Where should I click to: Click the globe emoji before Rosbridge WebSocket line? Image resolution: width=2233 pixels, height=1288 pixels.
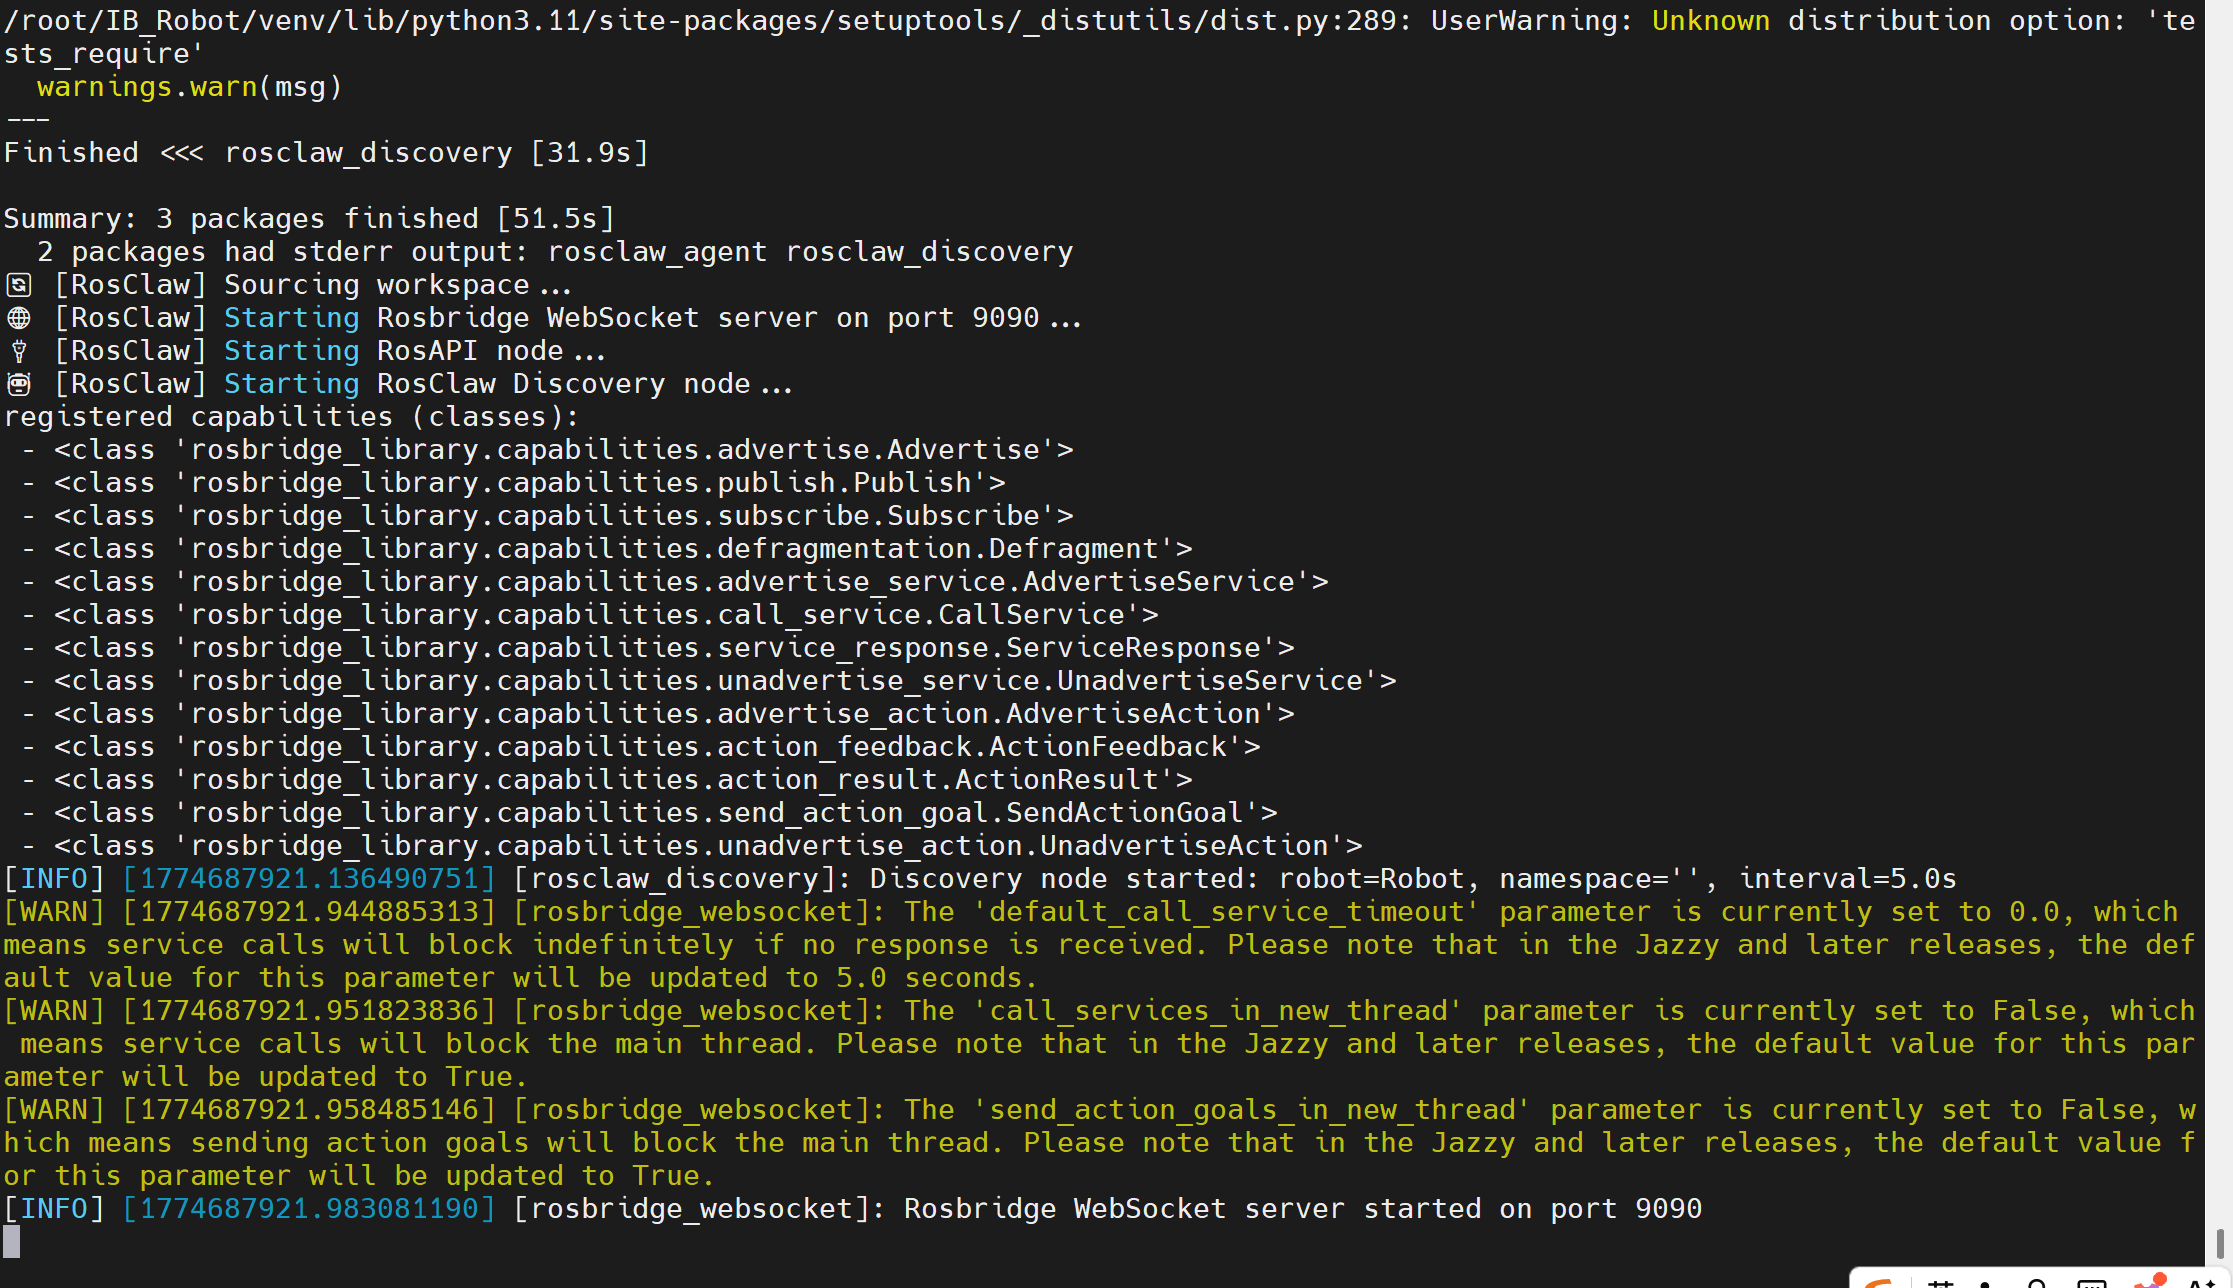point(19,318)
